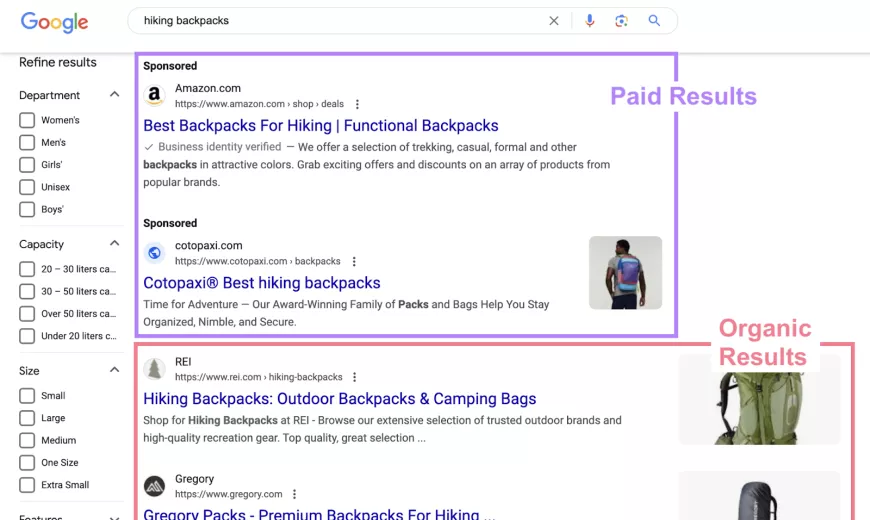This screenshot has height=520, width=870.
Task: Check the Over 50 liters capacity box
Action: point(27,314)
